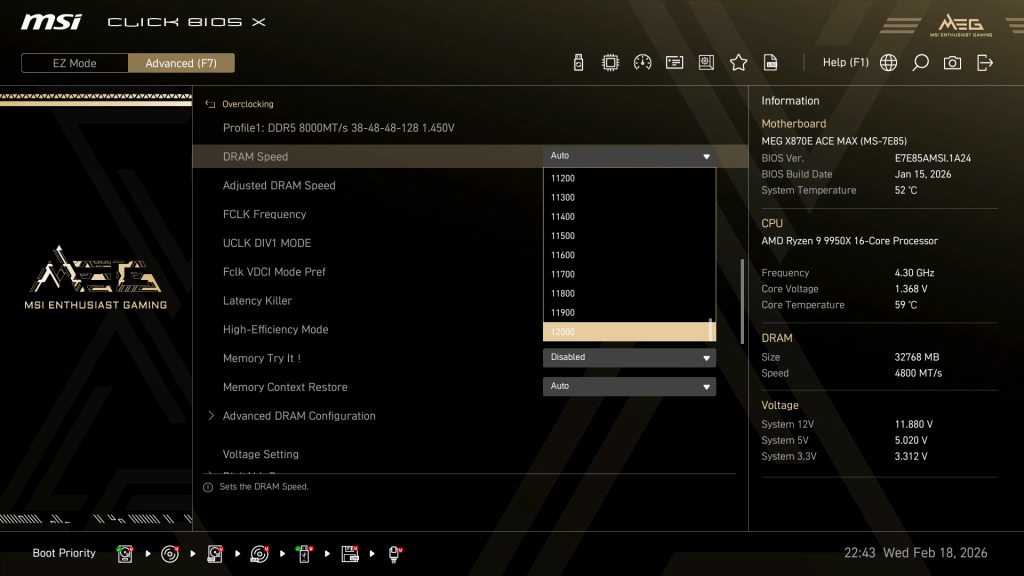Open the Favorites star icon

[738, 63]
